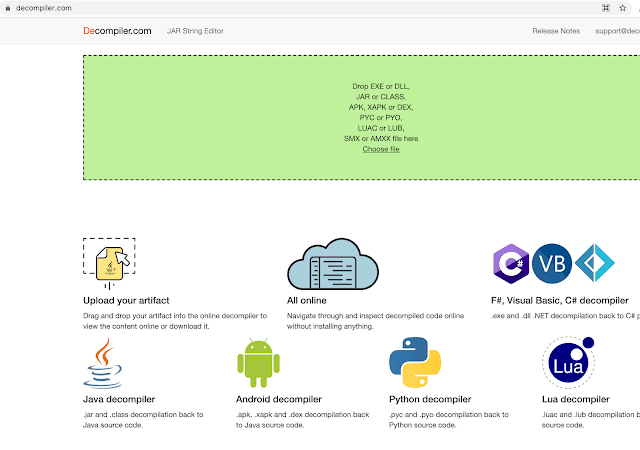Bookmark this page with the star icon
This screenshot has width=640, height=450.
pyautogui.click(x=622, y=8)
